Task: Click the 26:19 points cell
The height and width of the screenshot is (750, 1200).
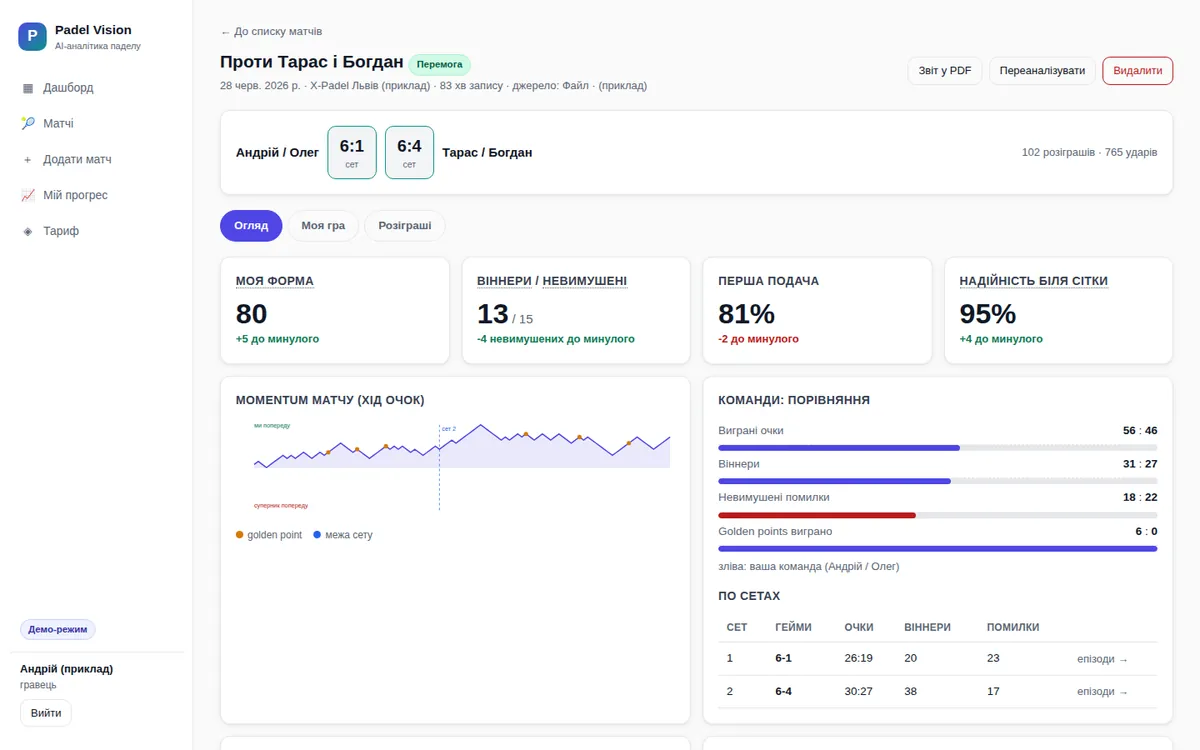Action: pyautogui.click(x=859, y=660)
